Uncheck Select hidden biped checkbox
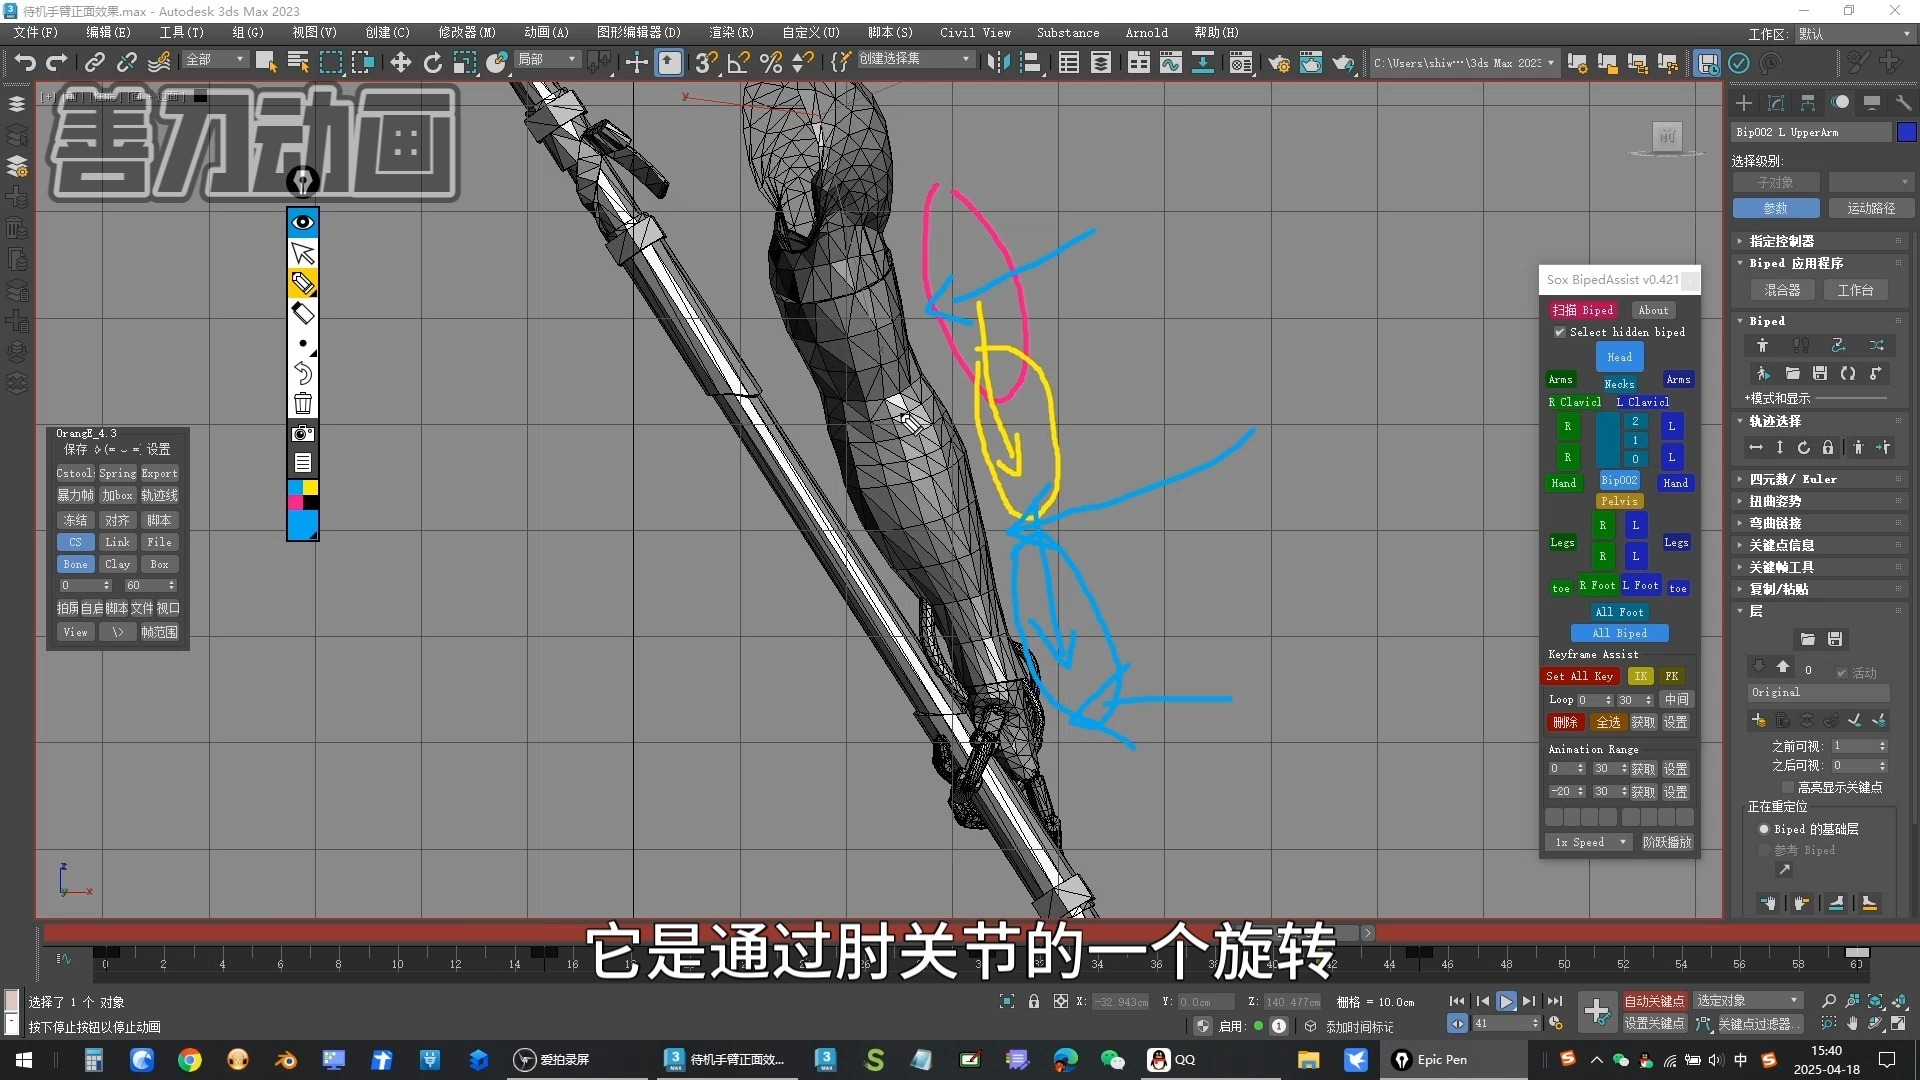 coord(1559,332)
